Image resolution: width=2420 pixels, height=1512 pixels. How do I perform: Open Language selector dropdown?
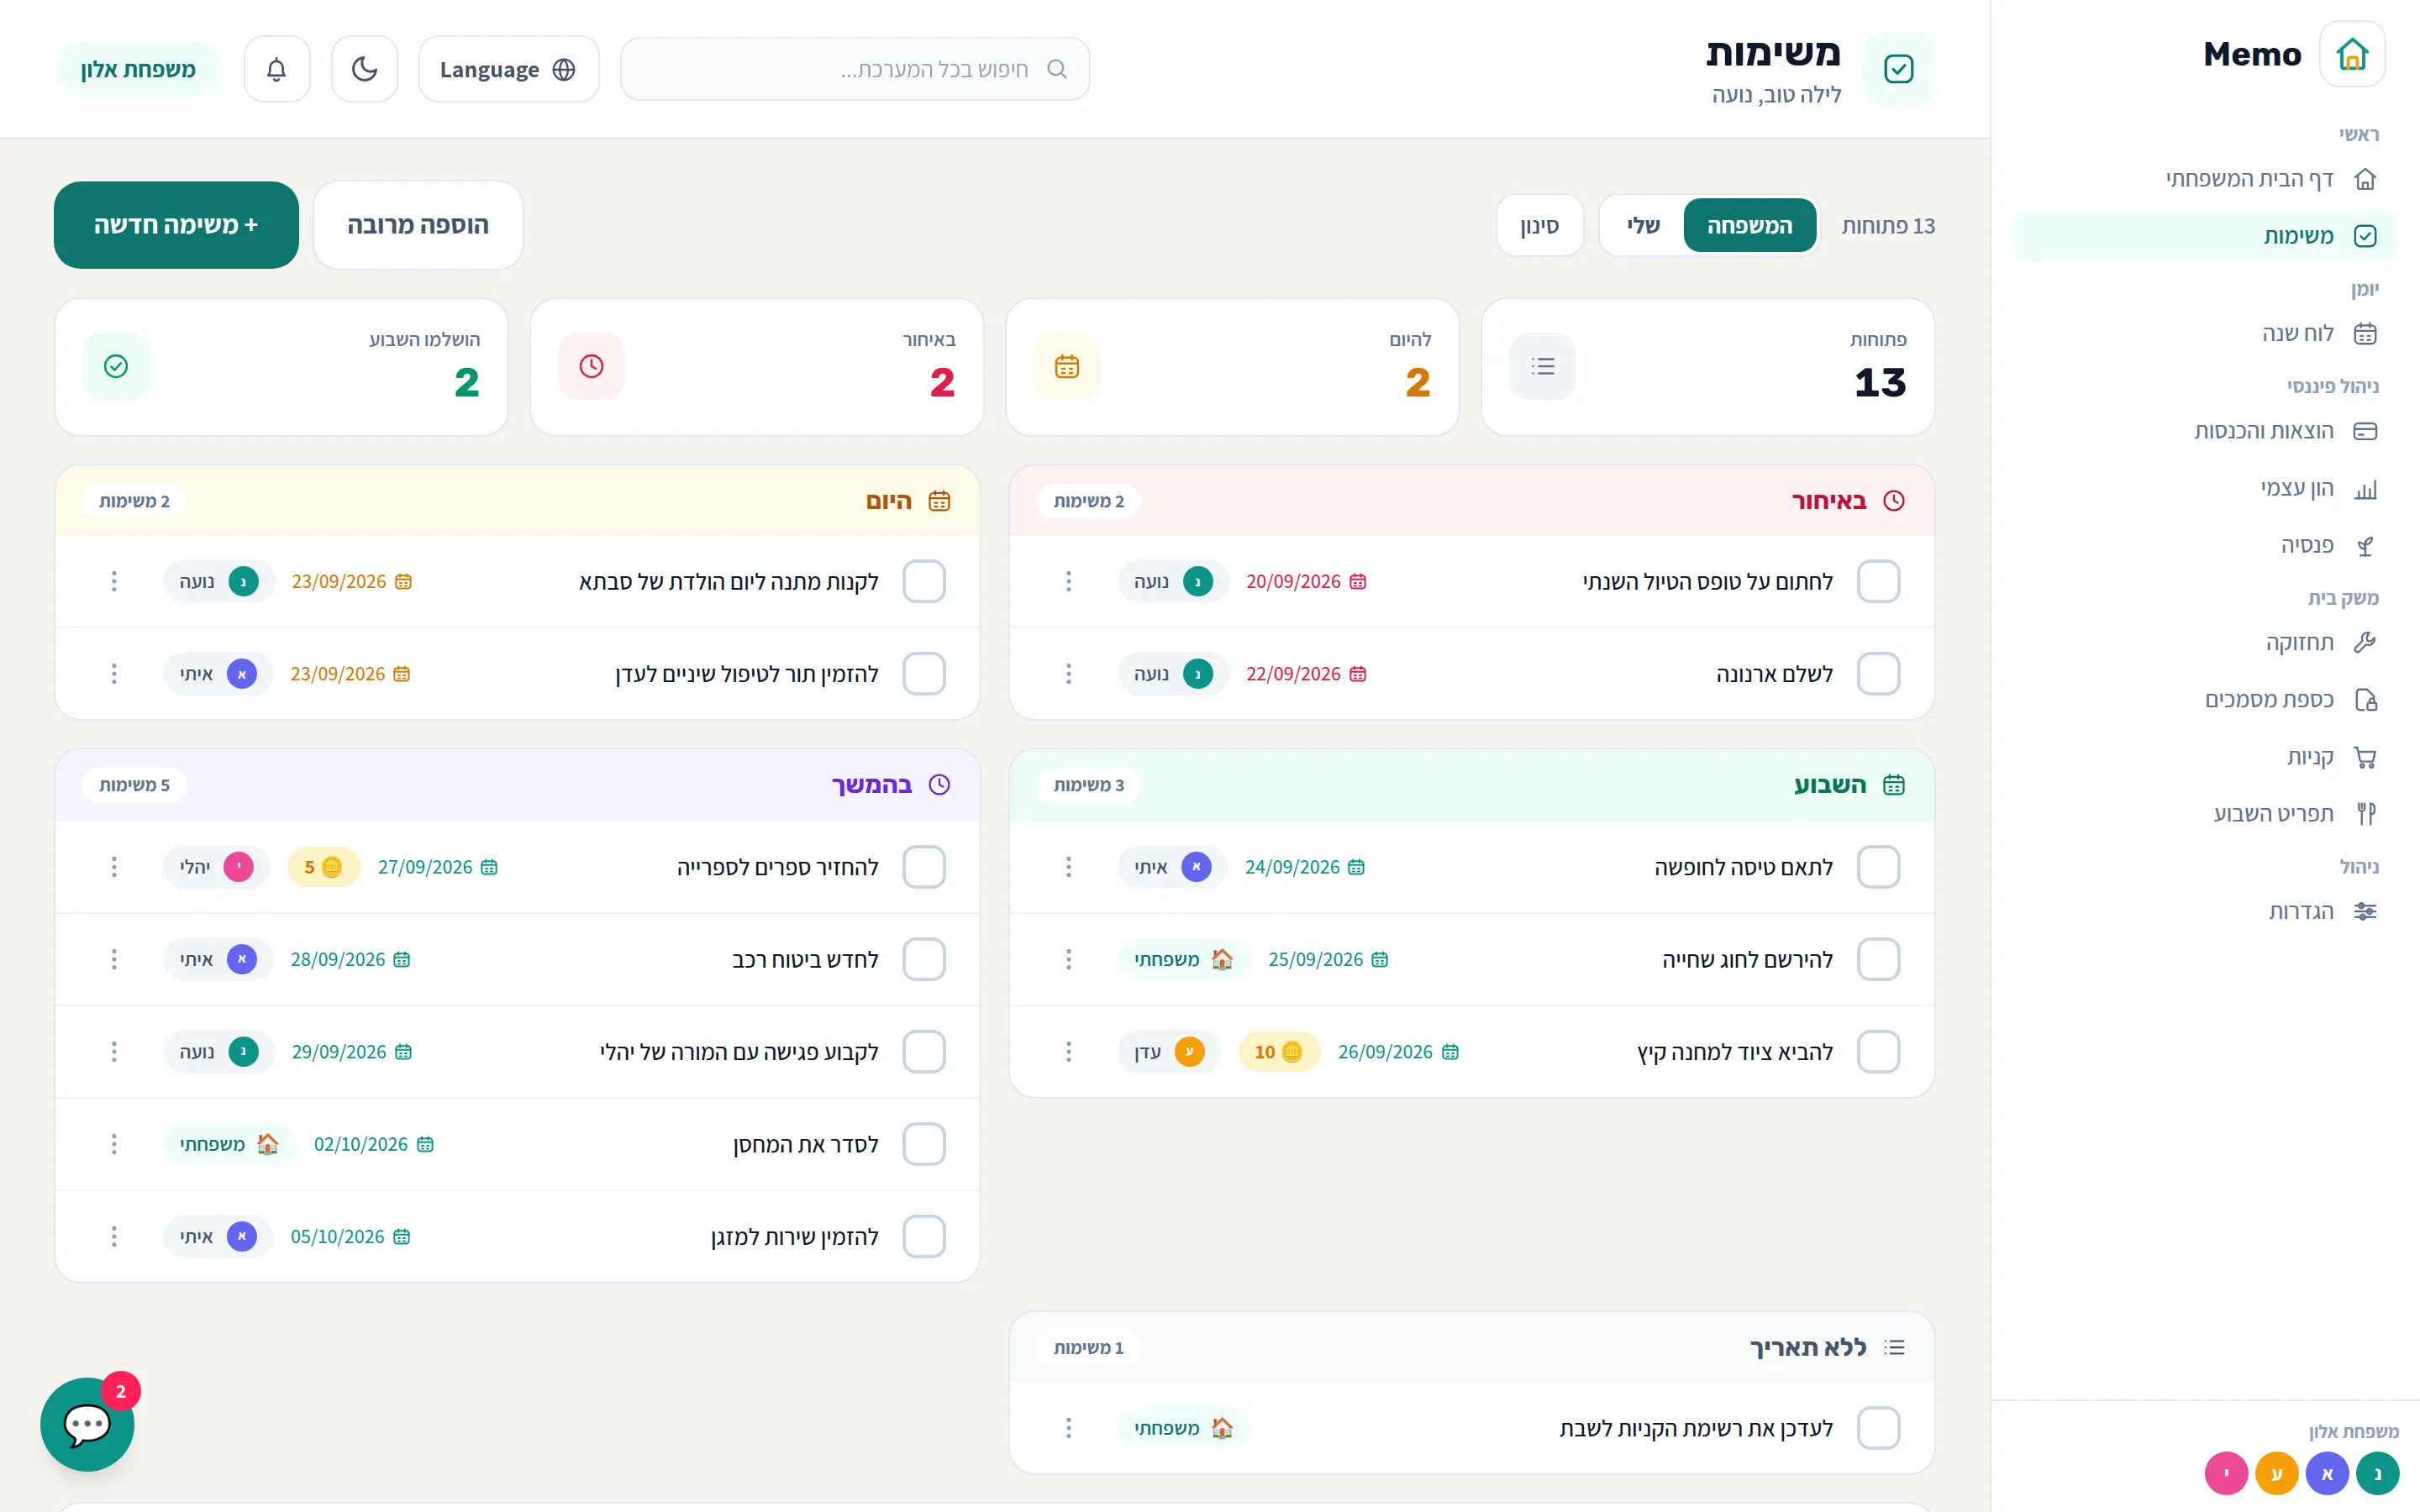pyautogui.click(x=509, y=69)
